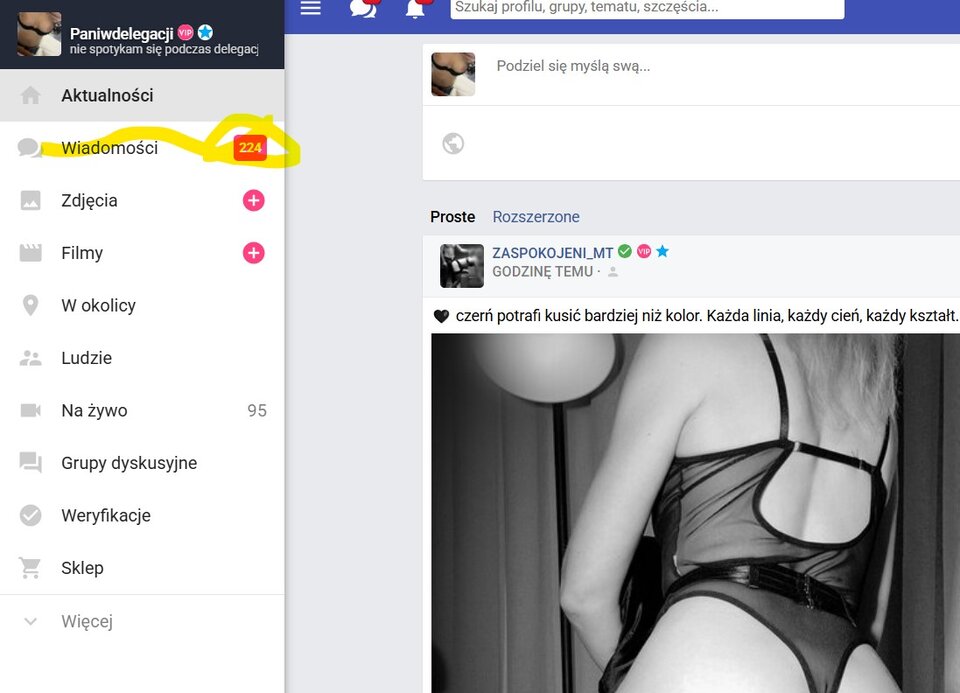Click the search profiles input field
This screenshot has height=693, width=960.
click(647, 8)
